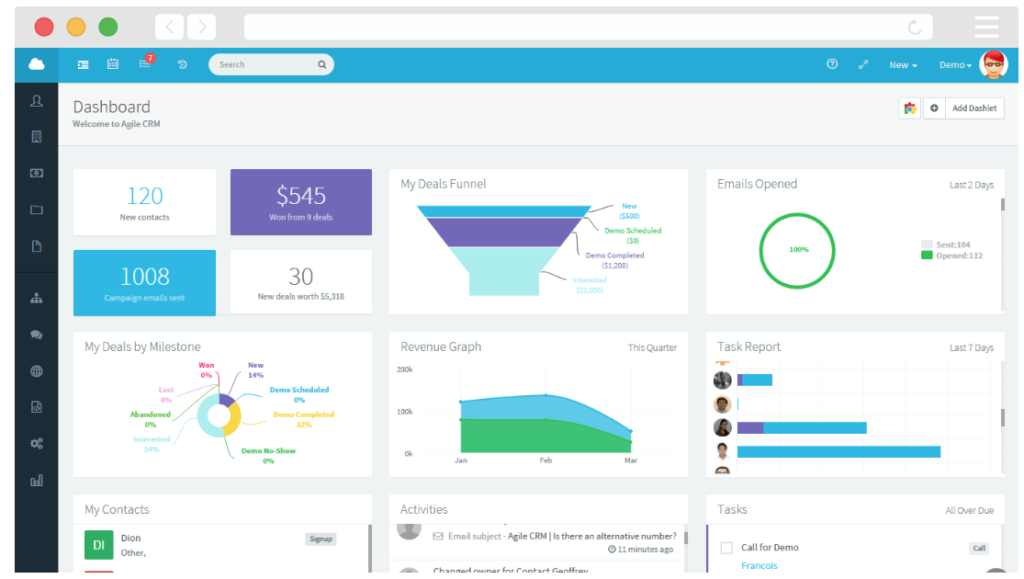Change Task Report Last 7 Days range
Image resolution: width=1024 pixels, height=579 pixels.
pyautogui.click(x=971, y=348)
